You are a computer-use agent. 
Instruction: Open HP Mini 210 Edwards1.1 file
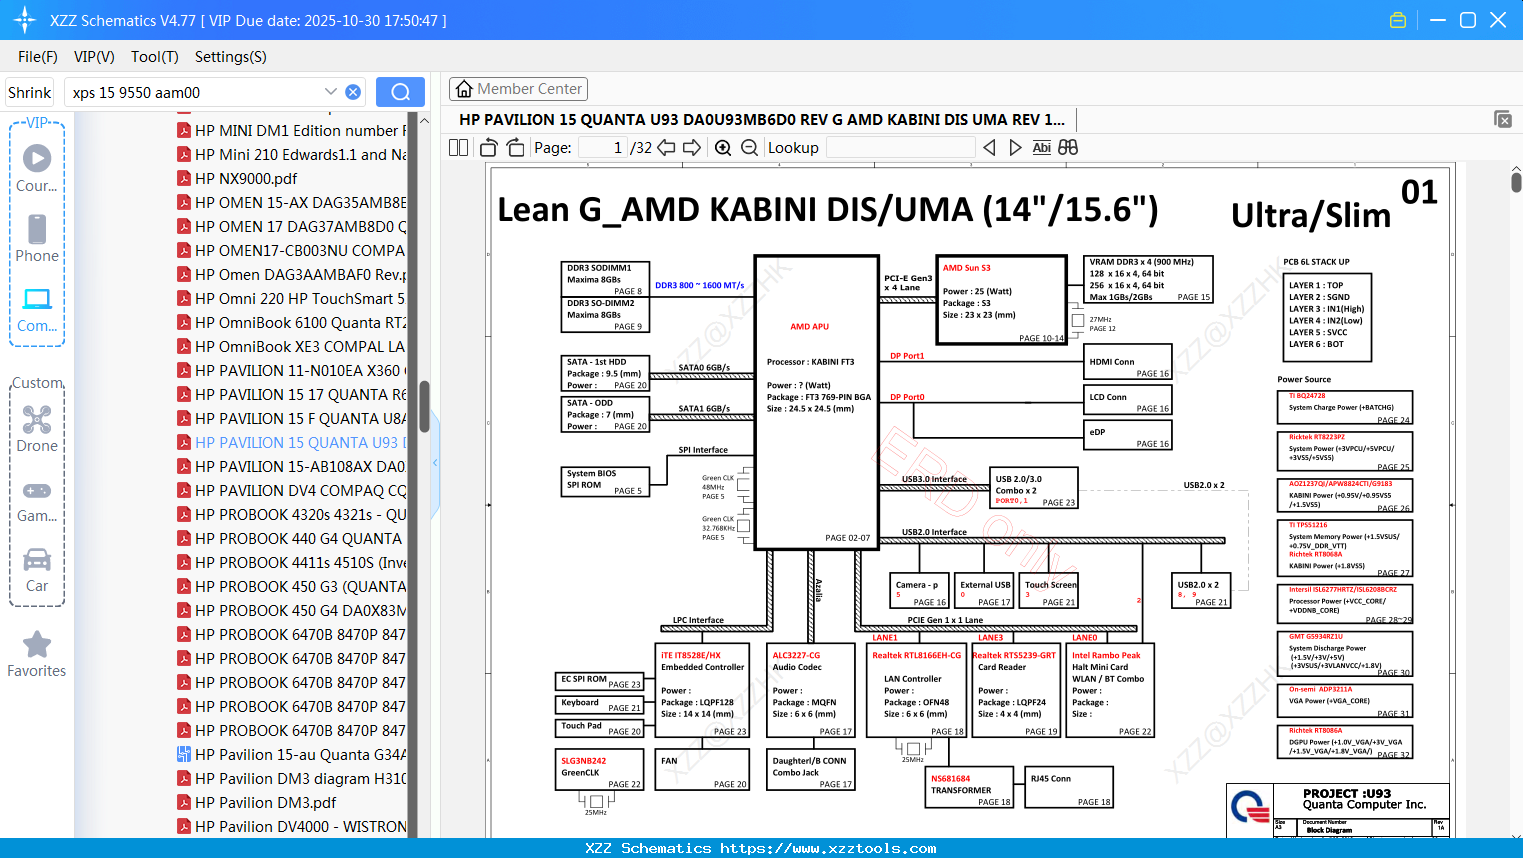(x=292, y=155)
